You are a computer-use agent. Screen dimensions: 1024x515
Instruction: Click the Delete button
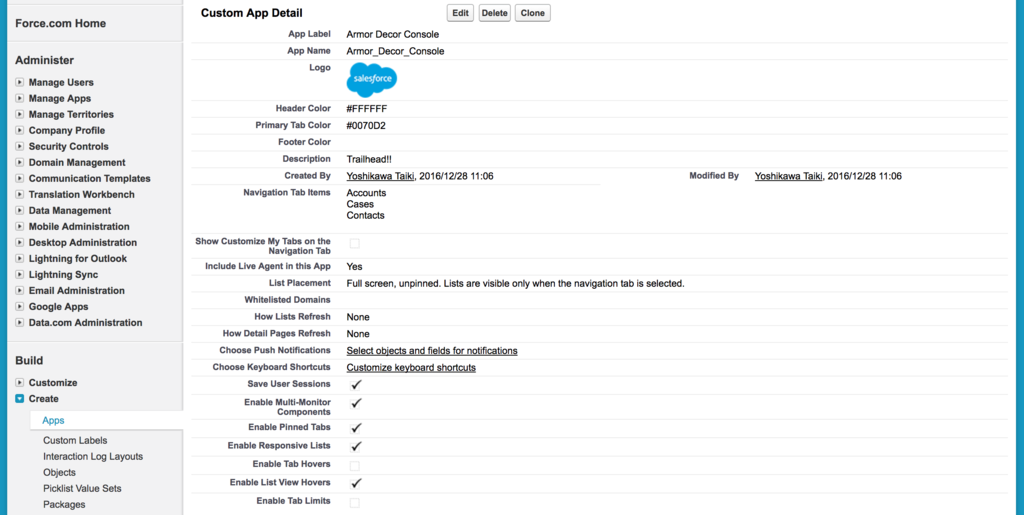click(x=494, y=13)
